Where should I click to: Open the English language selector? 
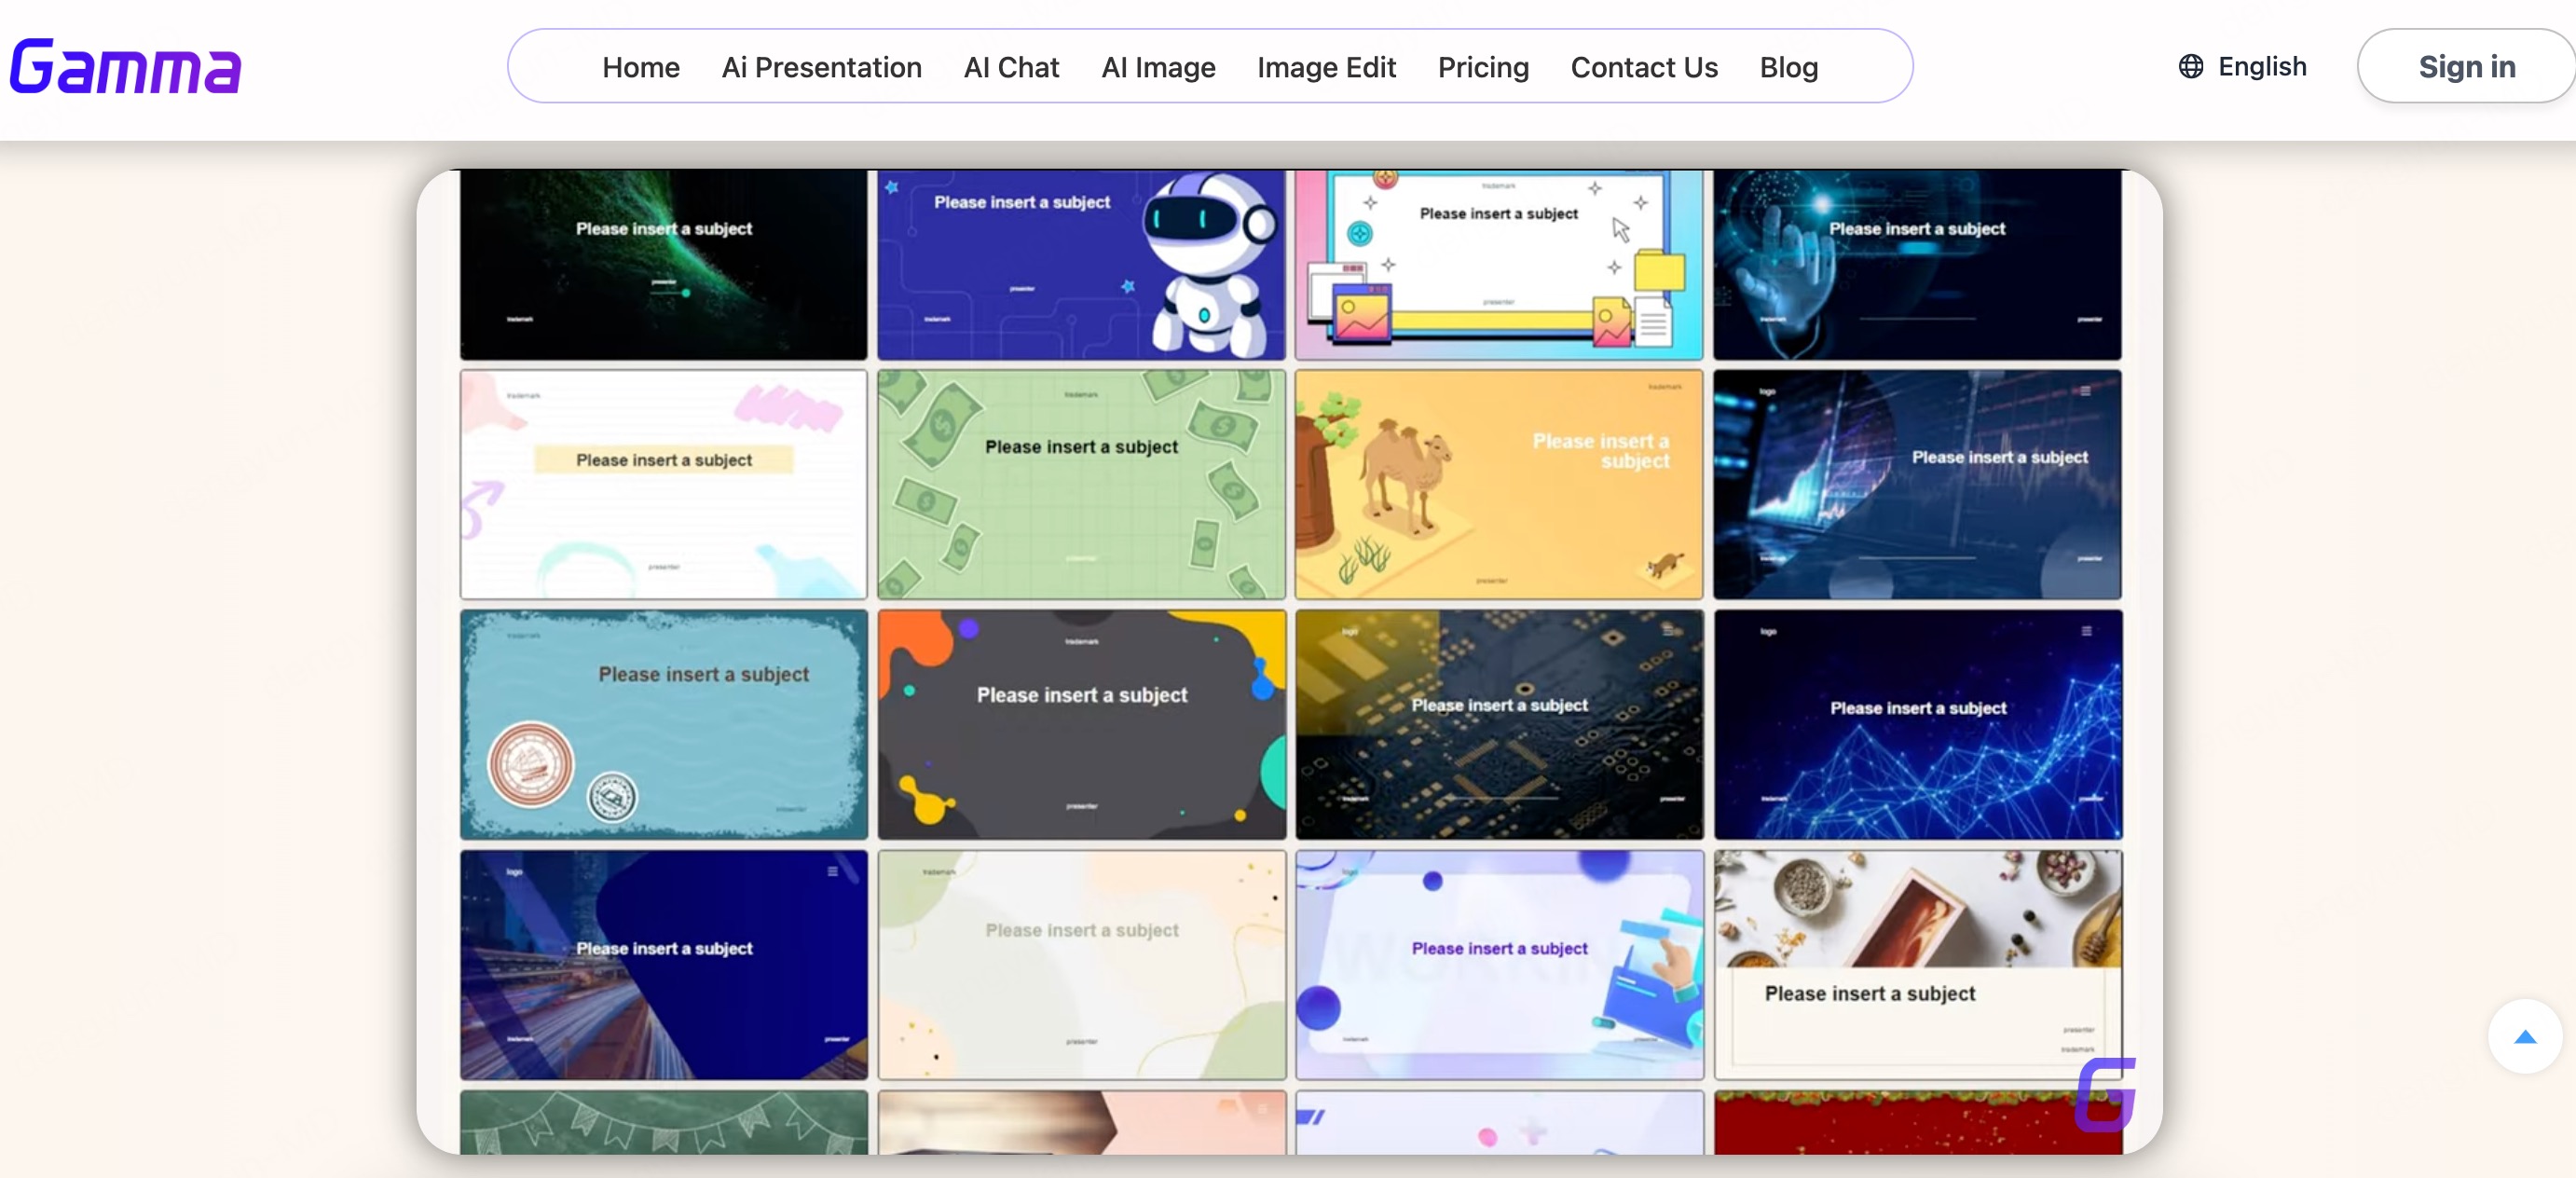(x=2260, y=67)
